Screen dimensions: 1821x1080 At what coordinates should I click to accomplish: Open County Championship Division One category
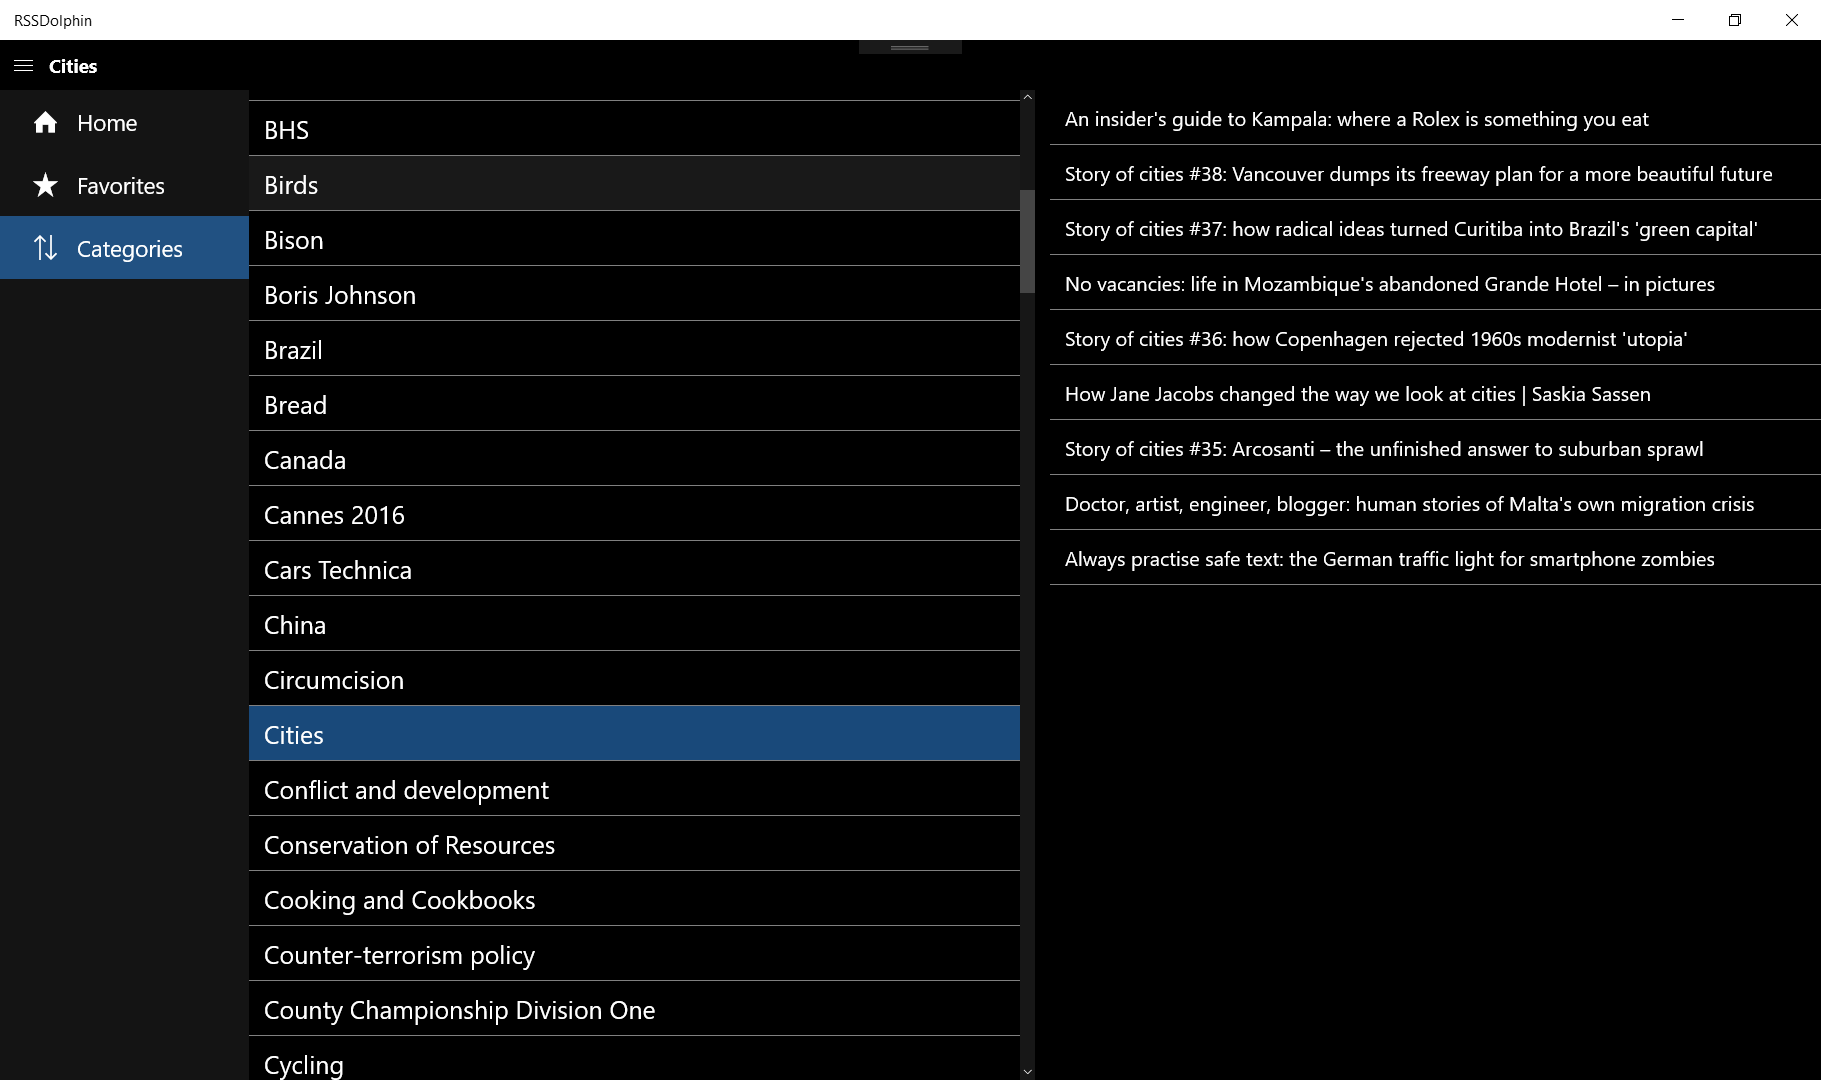click(634, 1009)
